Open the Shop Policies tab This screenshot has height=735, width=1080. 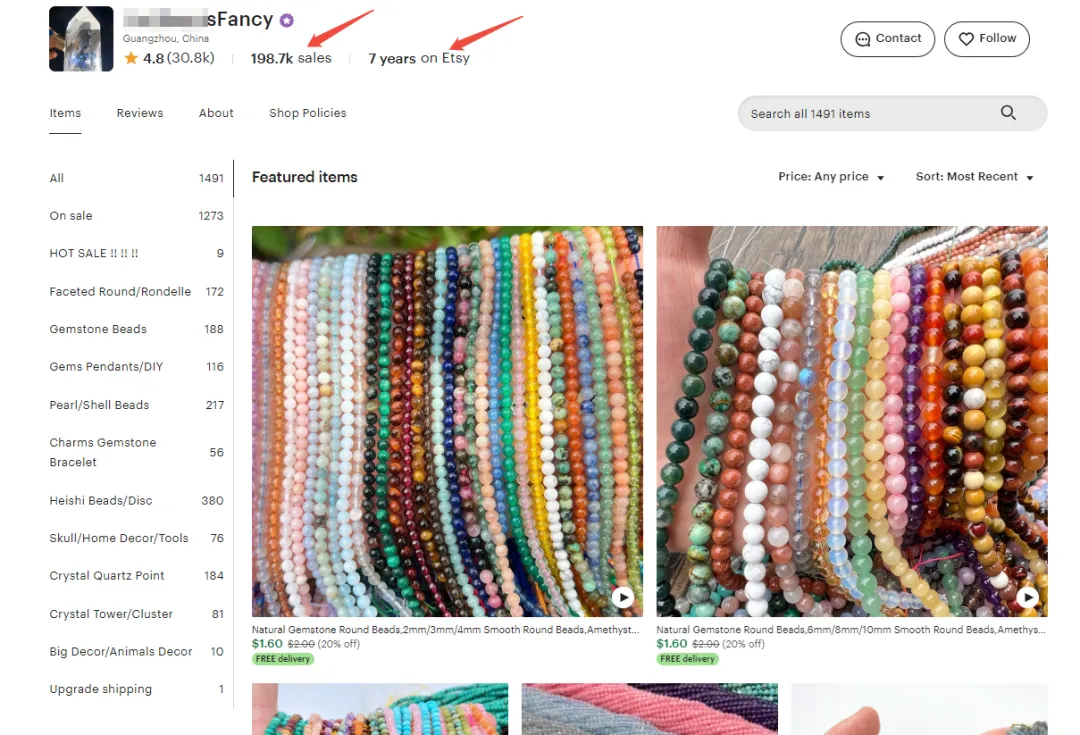(308, 113)
